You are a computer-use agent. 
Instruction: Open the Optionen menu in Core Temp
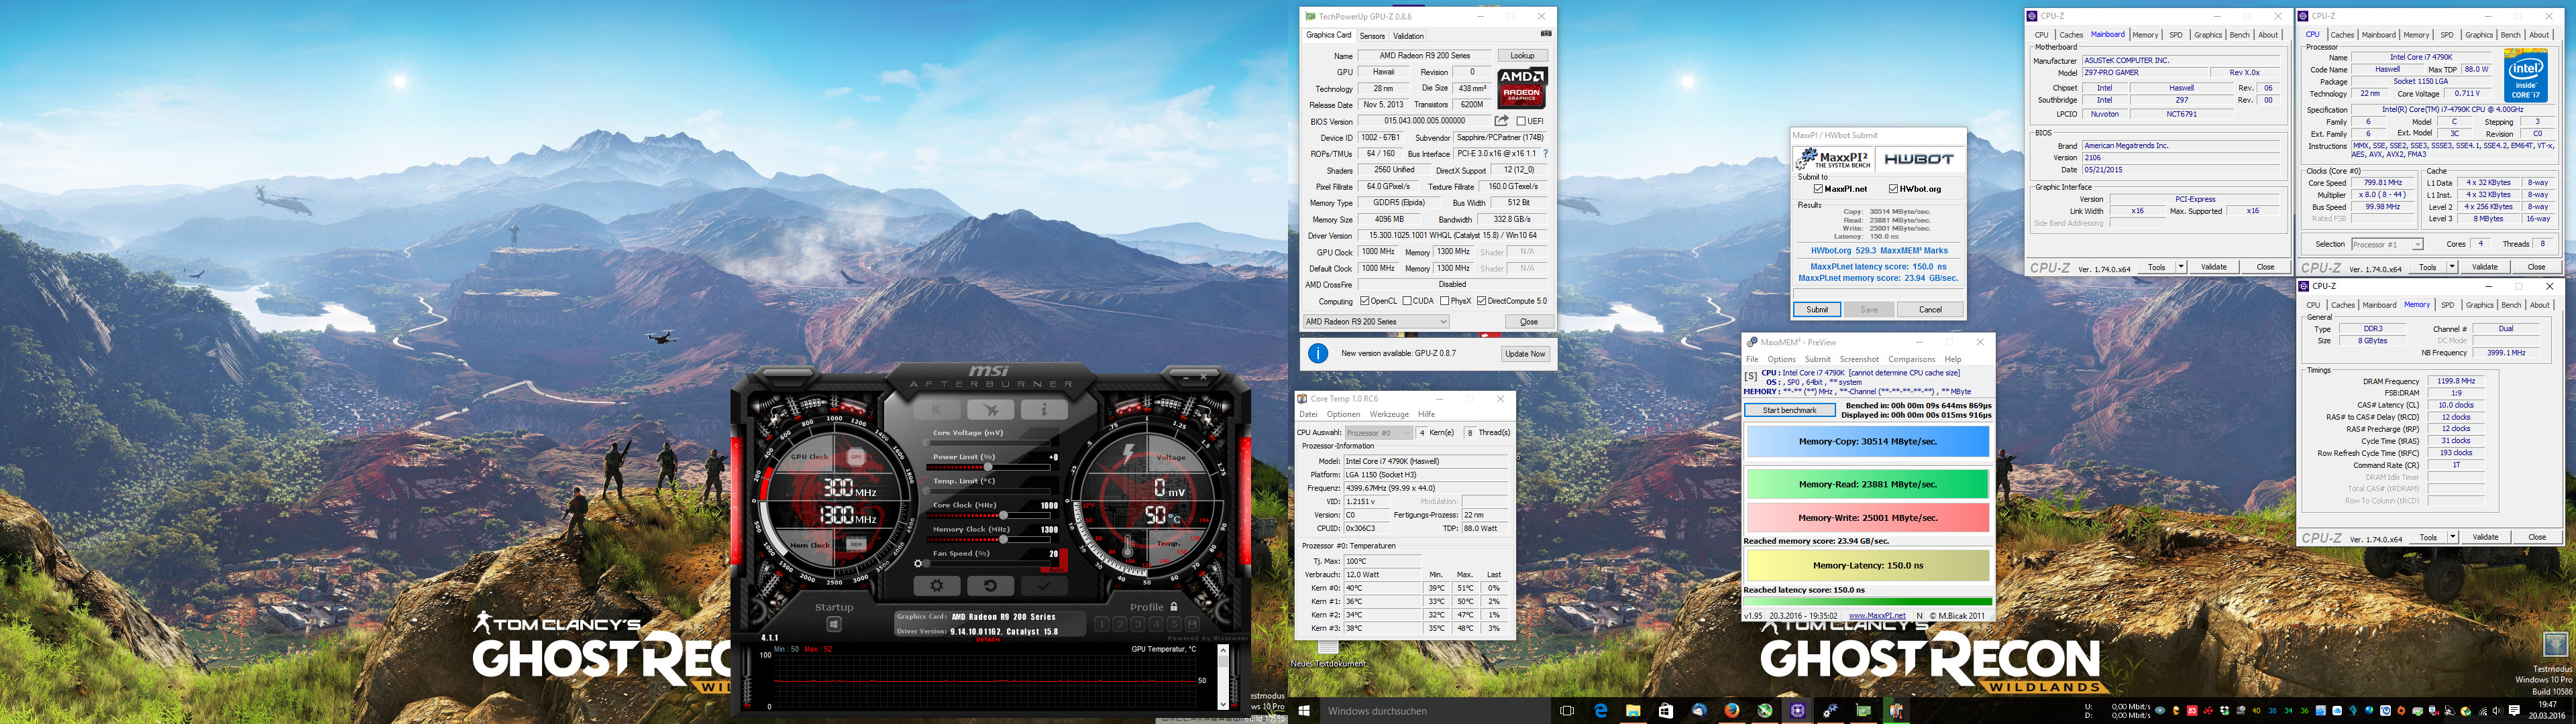pos(1343,414)
